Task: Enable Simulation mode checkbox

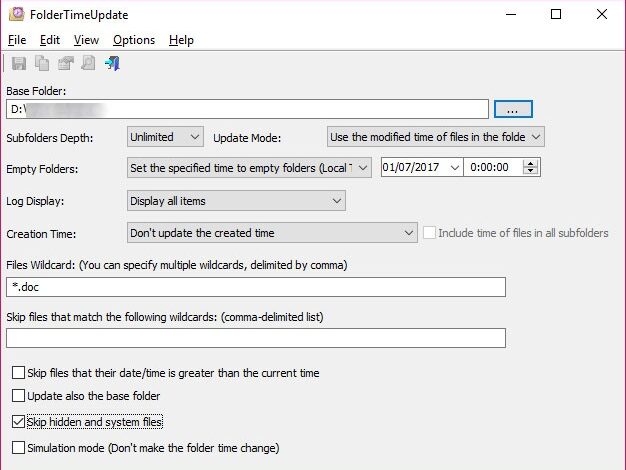Action: 18,448
